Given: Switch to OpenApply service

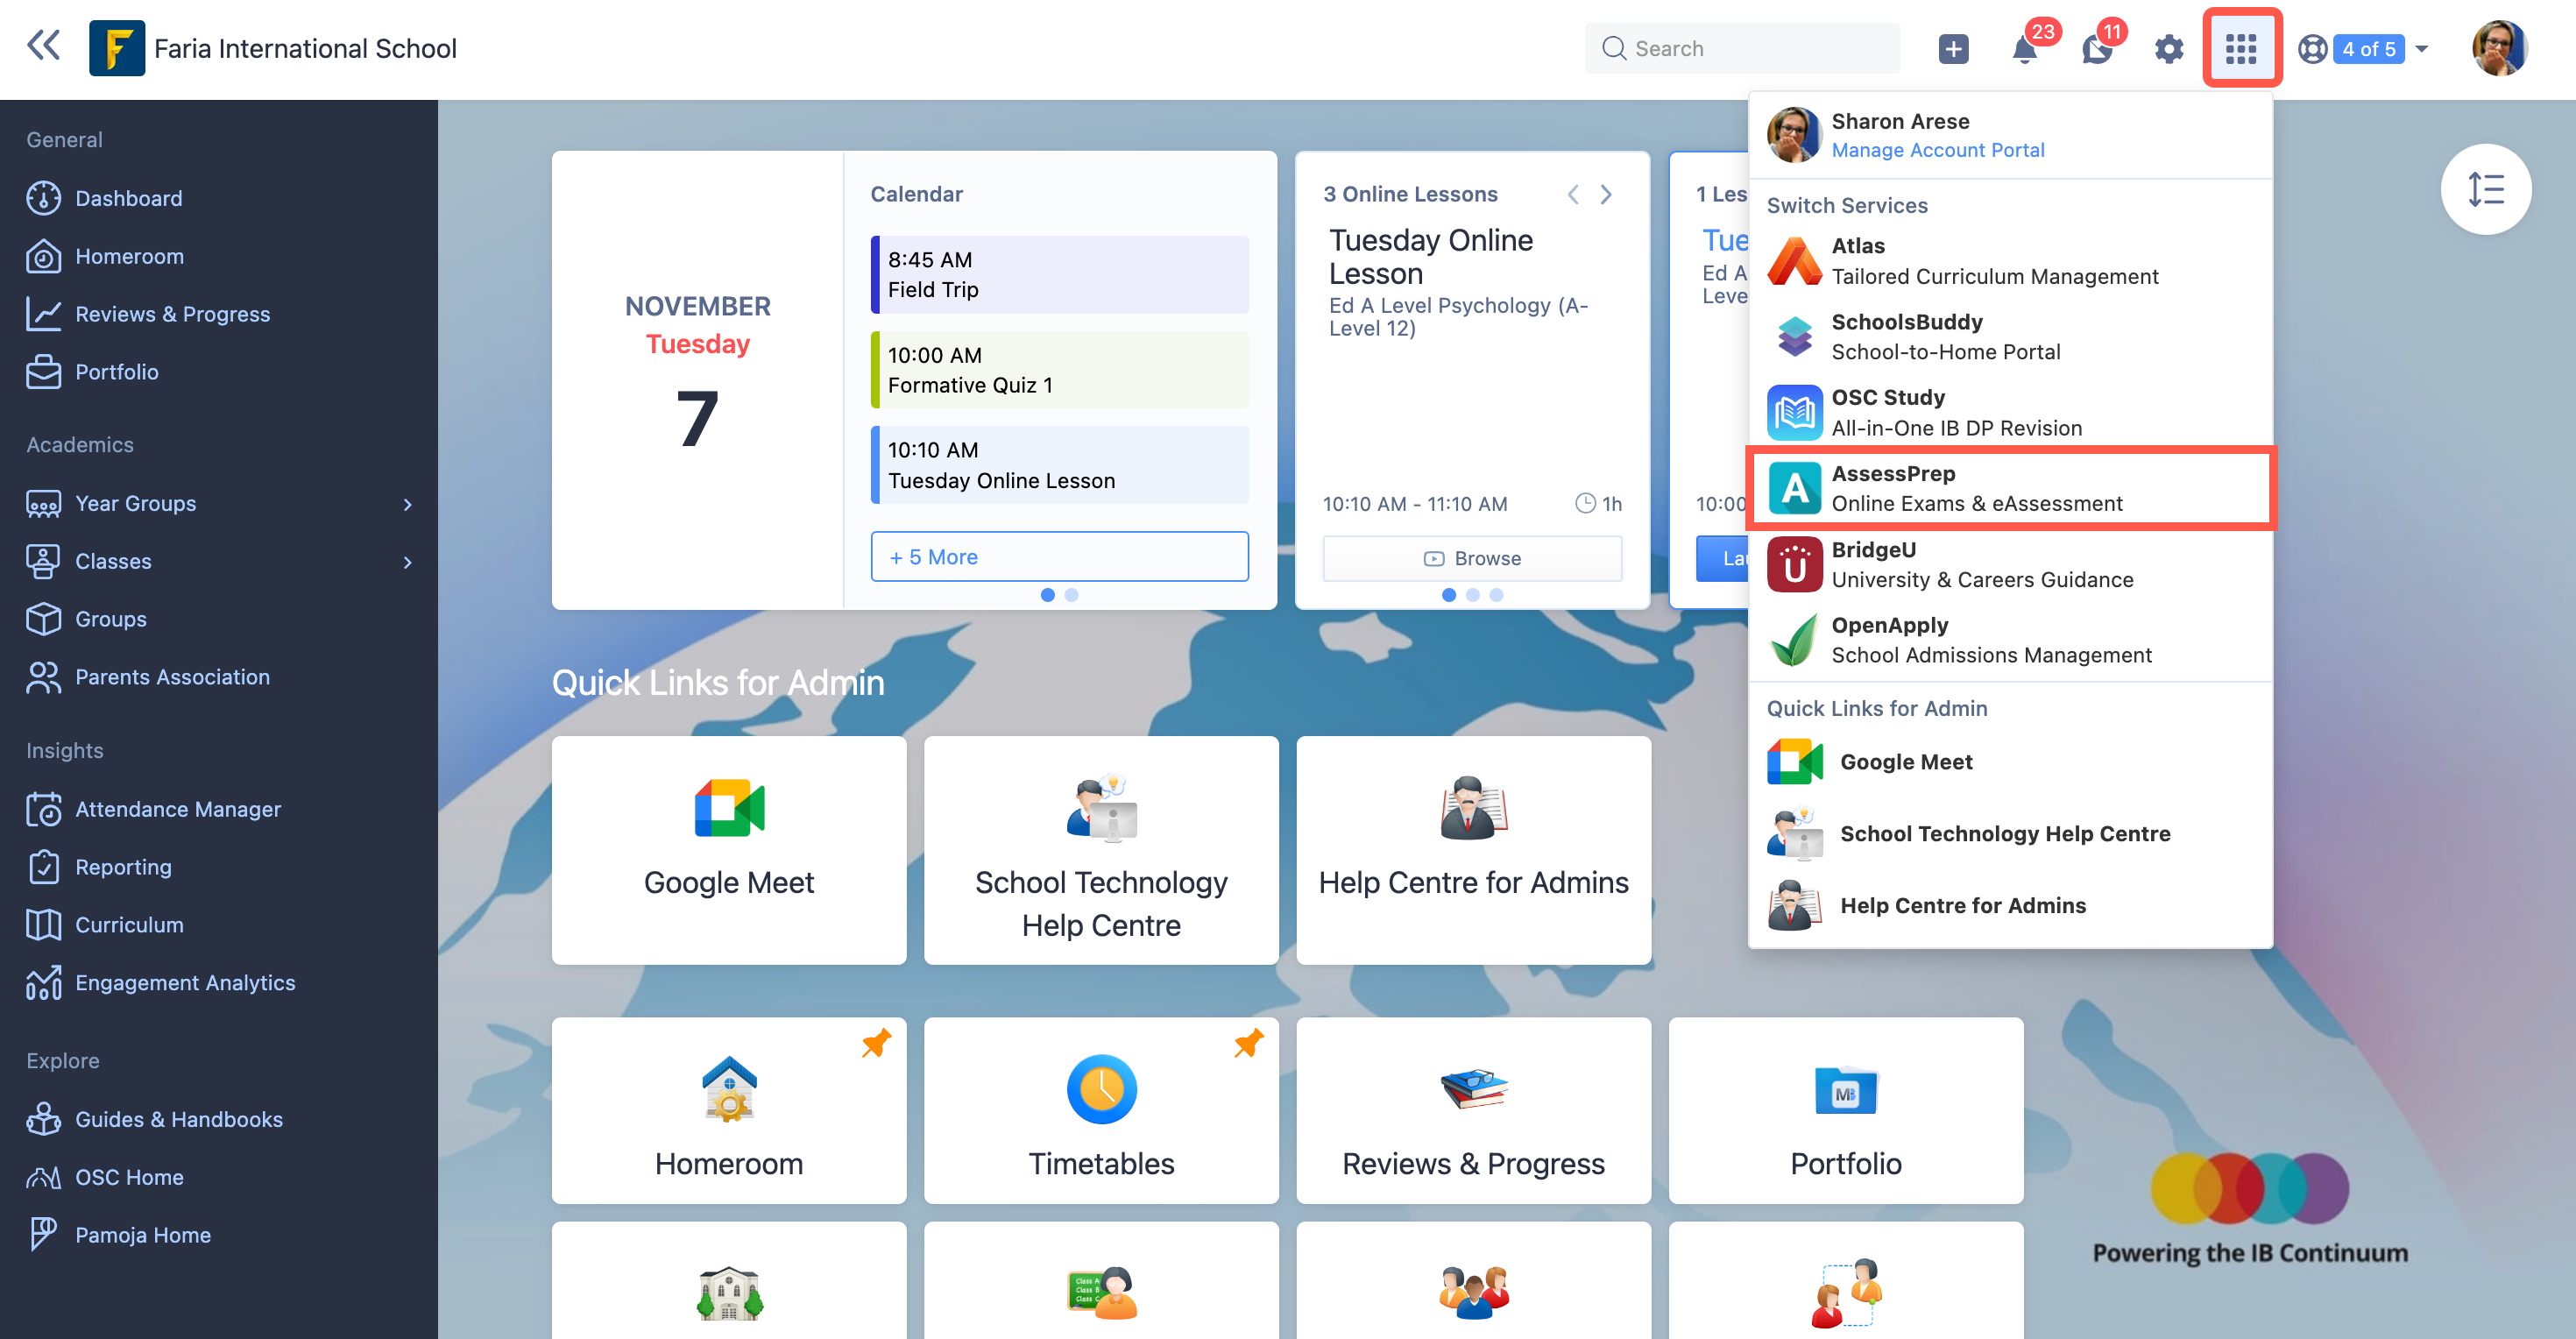Looking at the screenshot, I should [2010, 641].
